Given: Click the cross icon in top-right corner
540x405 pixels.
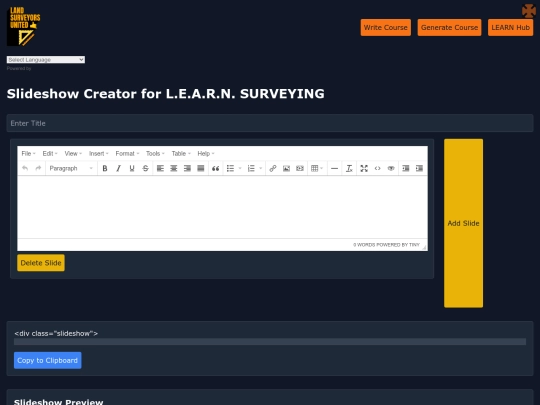Looking at the screenshot, I should click(529, 11).
